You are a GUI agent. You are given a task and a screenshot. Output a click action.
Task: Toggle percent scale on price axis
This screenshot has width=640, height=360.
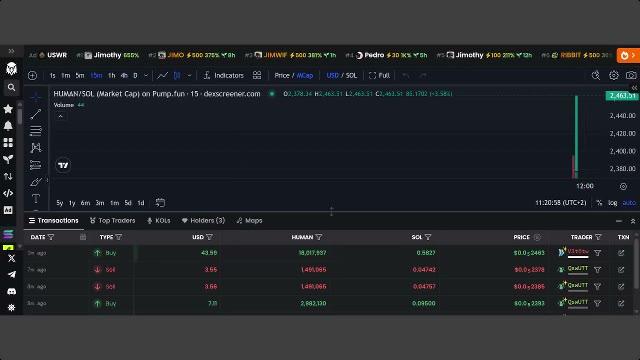(599, 203)
